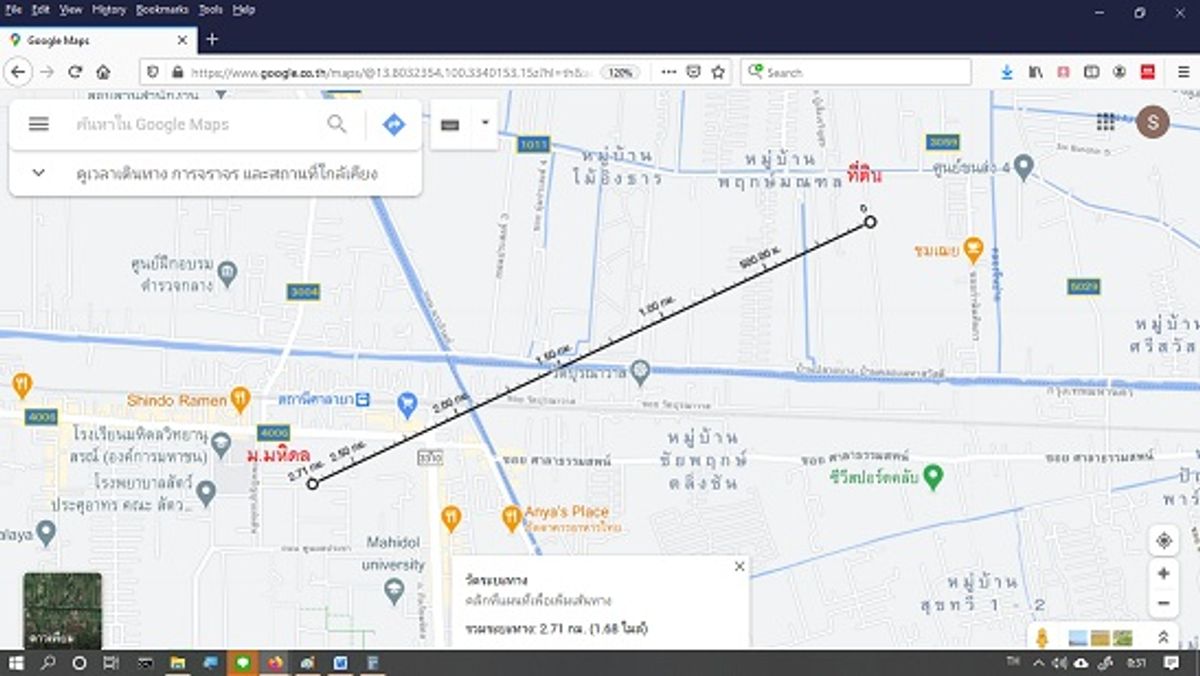This screenshot has width=1200, height=676.
Task: Open Windows taskbar search
Action: point(47,662)
